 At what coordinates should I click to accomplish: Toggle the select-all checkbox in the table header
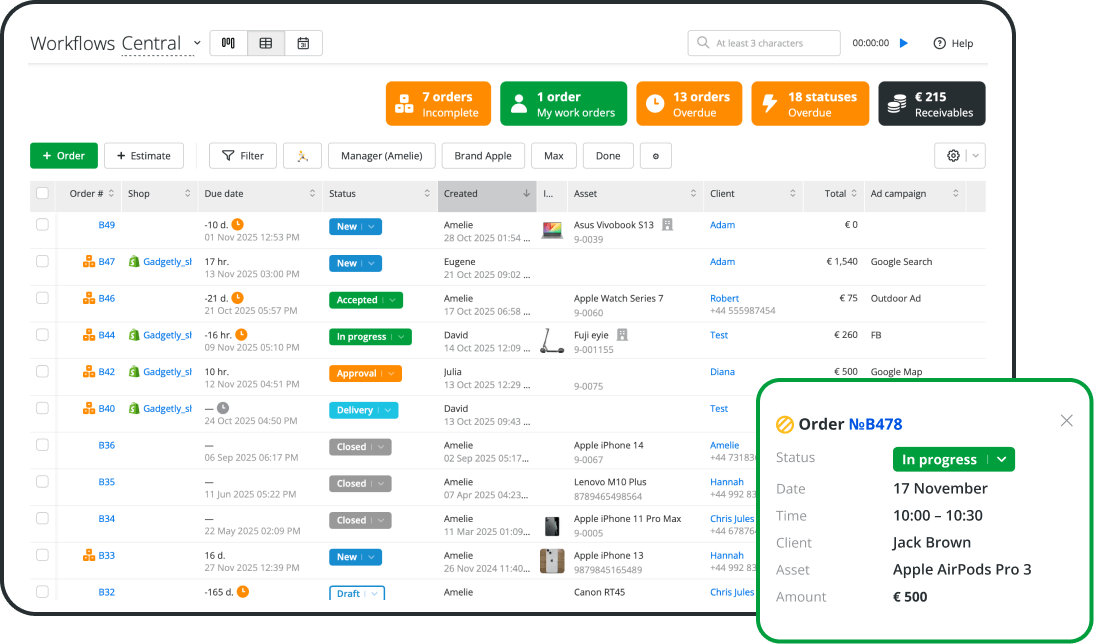tap(42, 194)
